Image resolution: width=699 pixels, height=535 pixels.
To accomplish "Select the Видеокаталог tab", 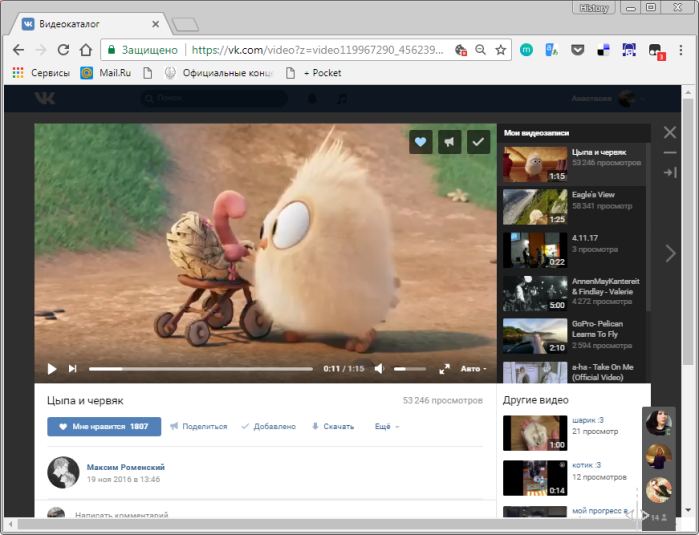I will [89, 24].
